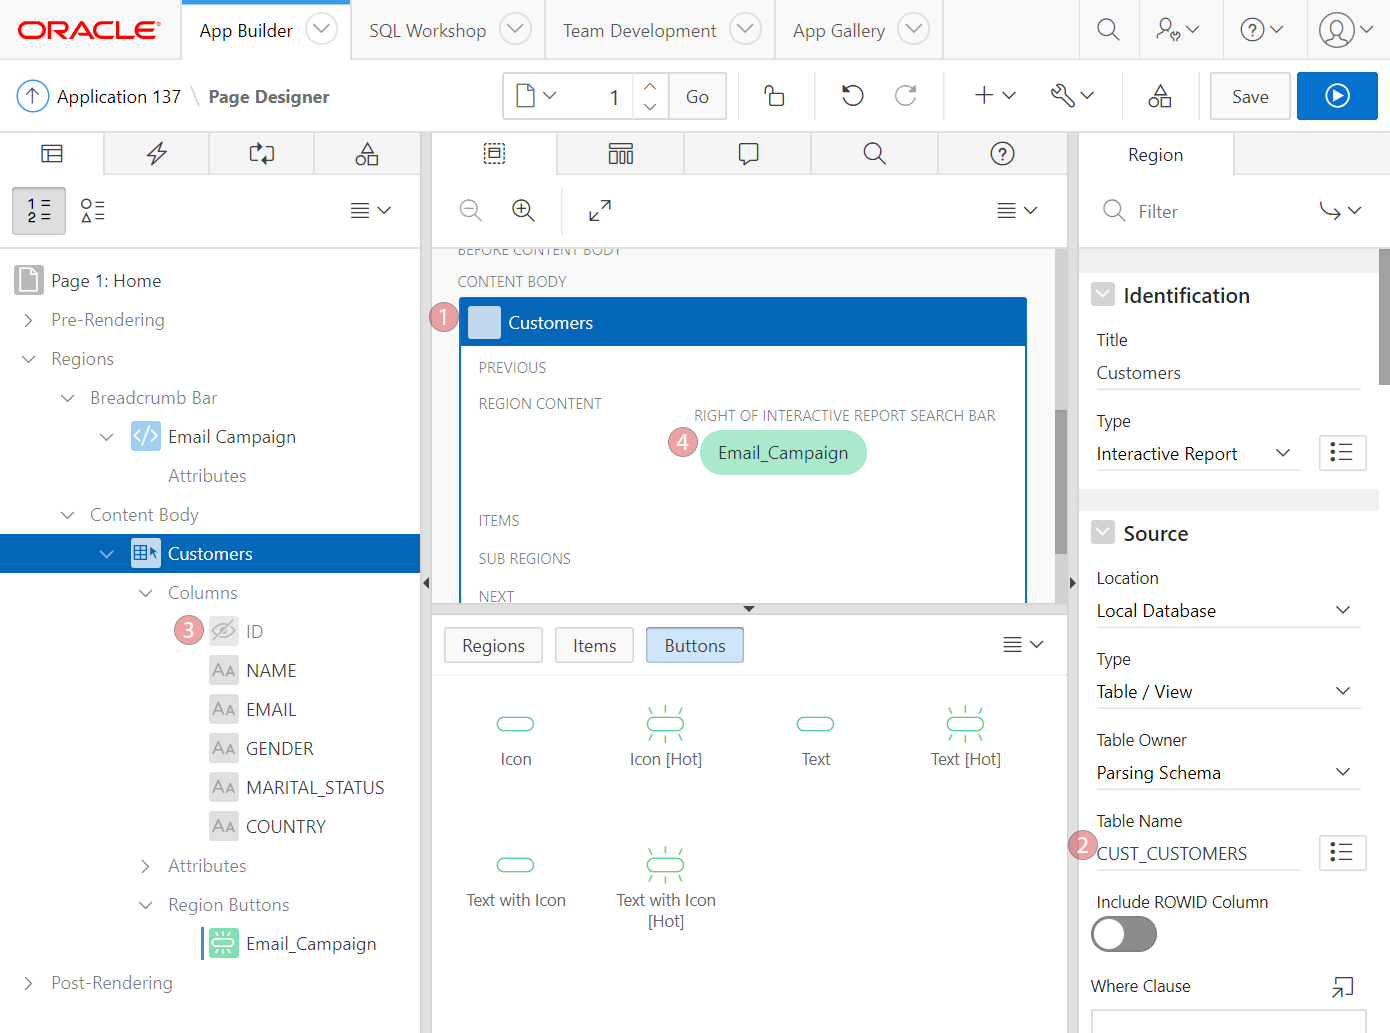Select group by component type view
1390x1033 pixels.
(93, 211)
